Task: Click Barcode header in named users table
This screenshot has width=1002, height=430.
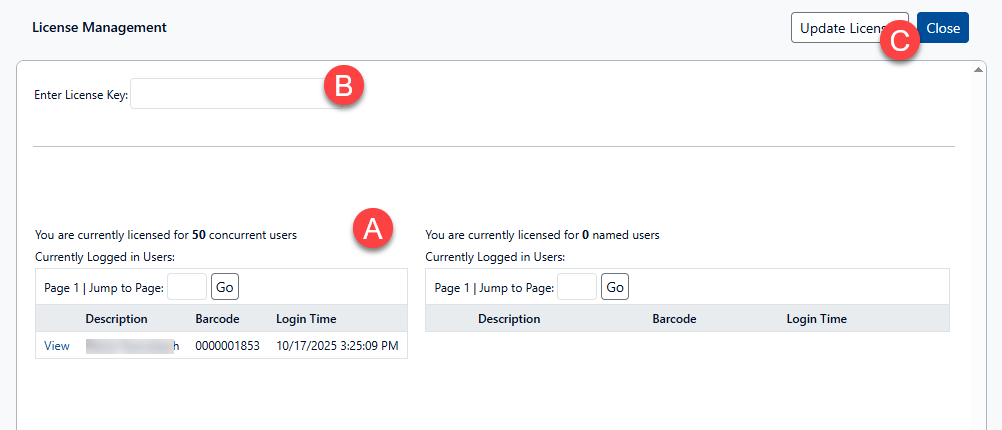Action: pos(674,319)
